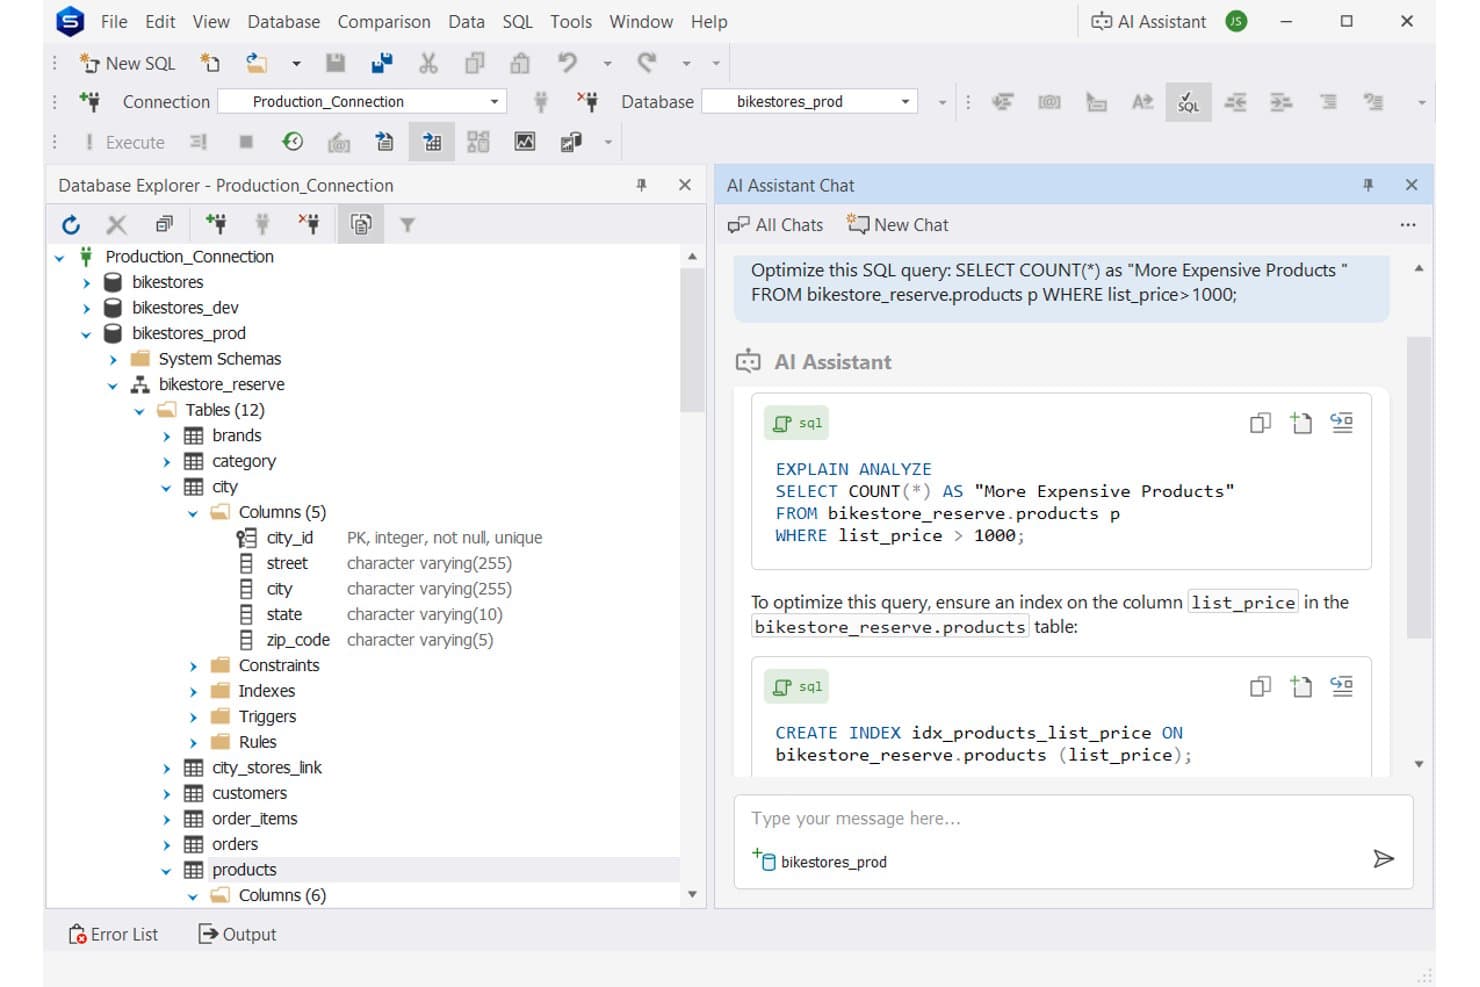Open the AI chat more options ellipsis
The width and height of the screenshot is (1480, 987).
coord(1408,225)
